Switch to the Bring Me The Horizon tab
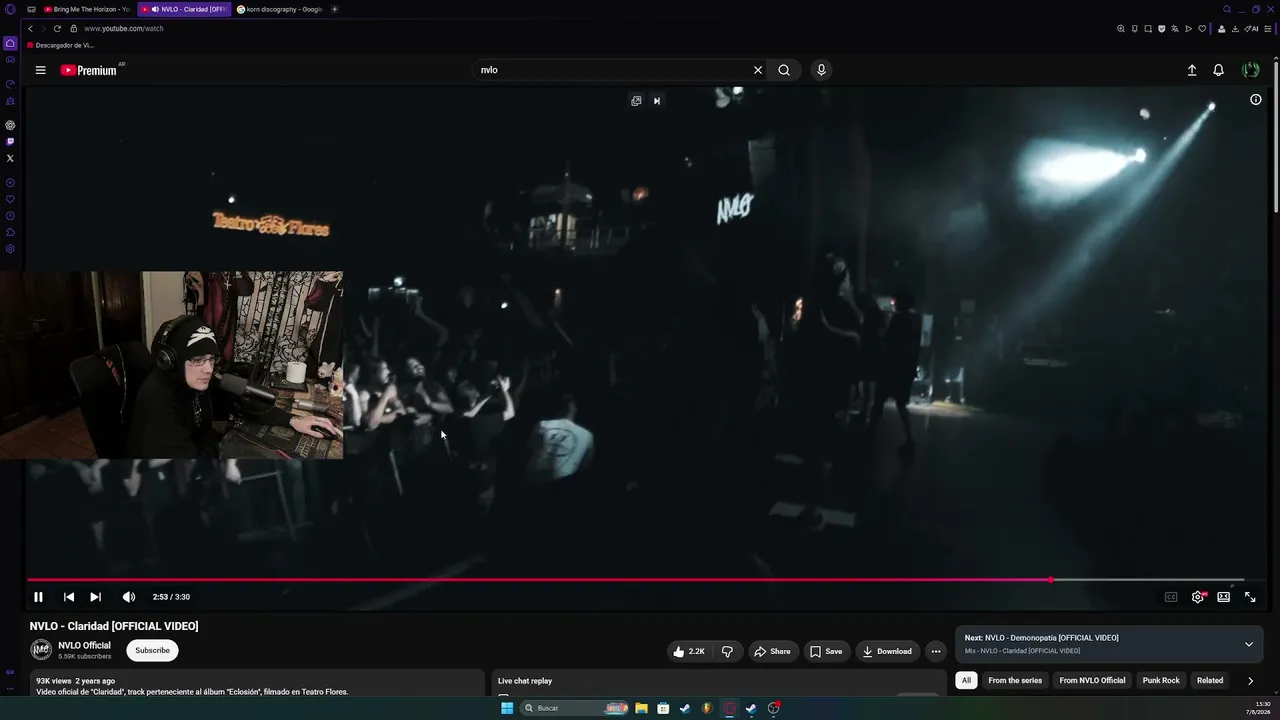Viewport: 1280px width, 720px height. tap(87, 9)
